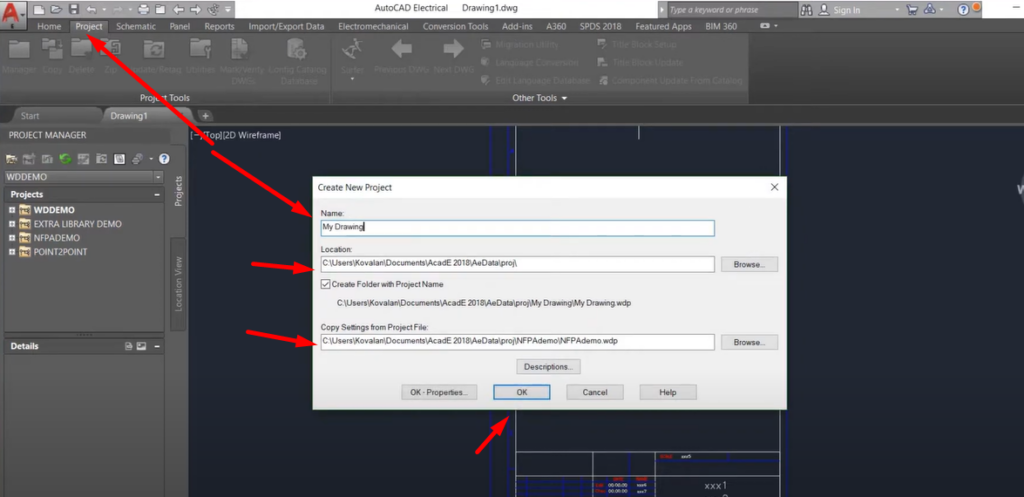Collapse the Details section with minus button

[x=157, y=346]
